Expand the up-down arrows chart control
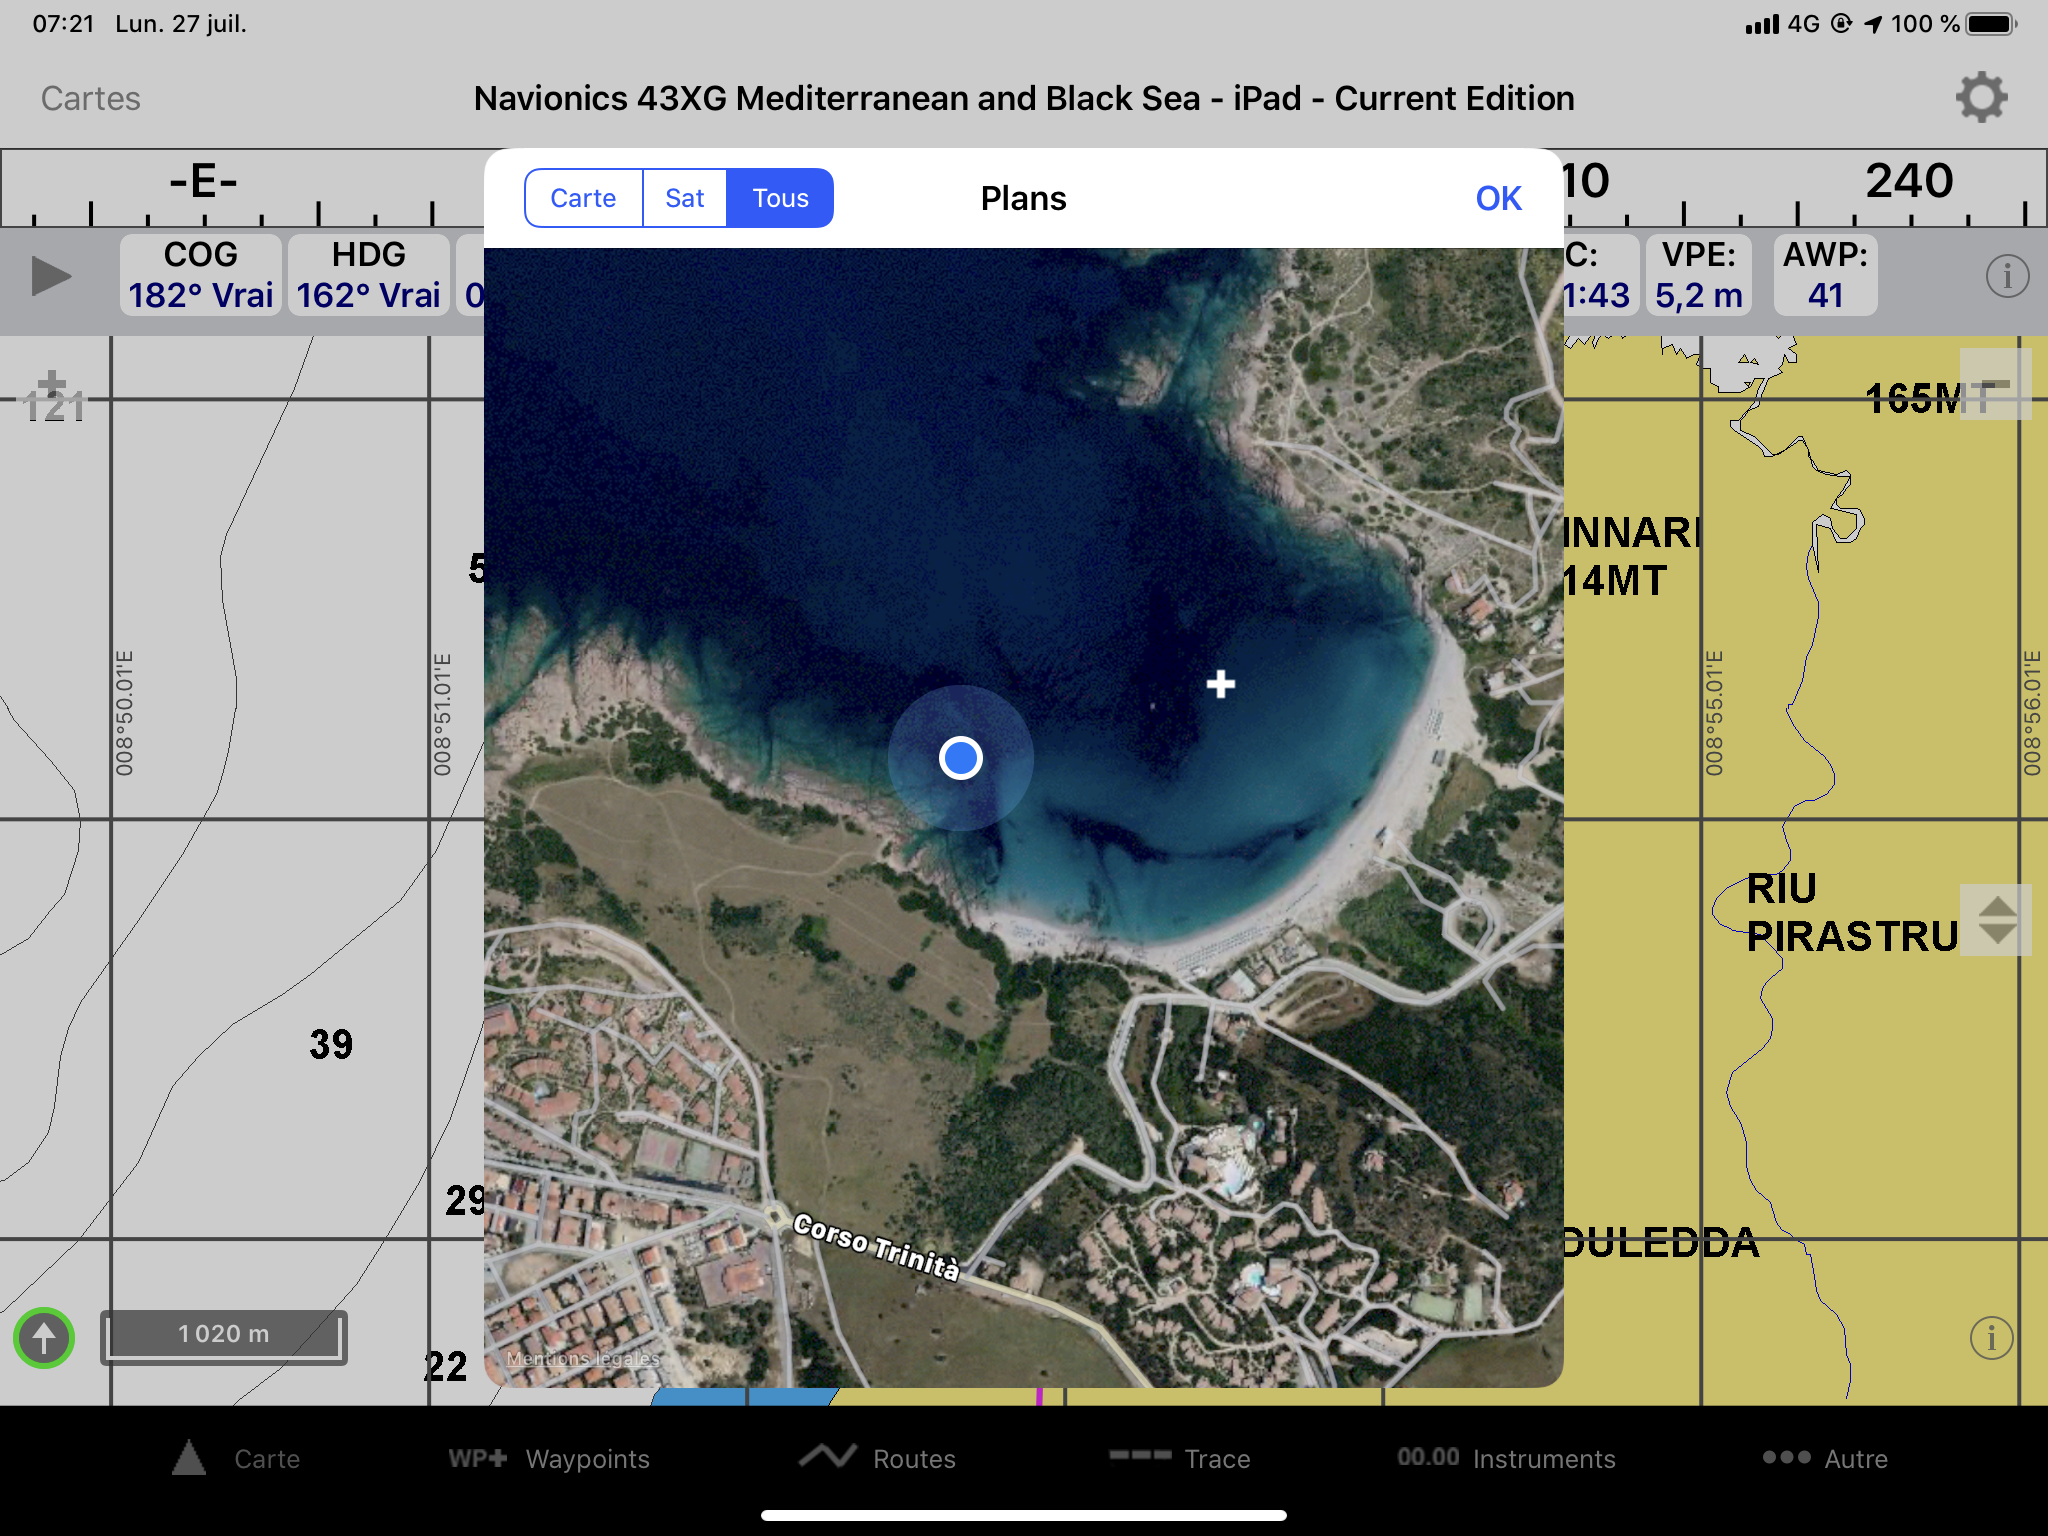The width and height of the screenshot is (2048, 1536). (1996, 920)
